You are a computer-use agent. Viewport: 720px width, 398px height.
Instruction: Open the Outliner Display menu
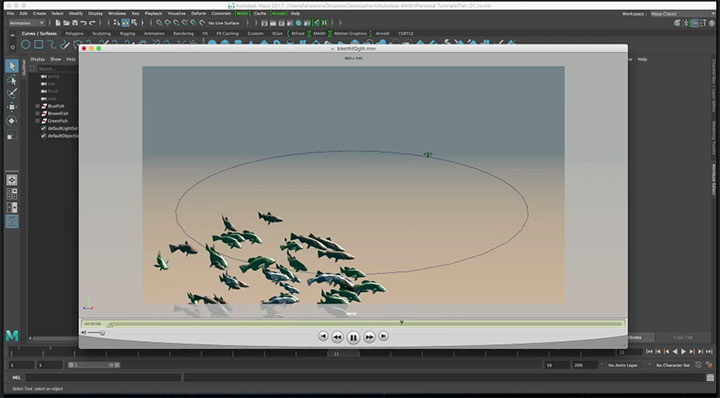point(38,59)
